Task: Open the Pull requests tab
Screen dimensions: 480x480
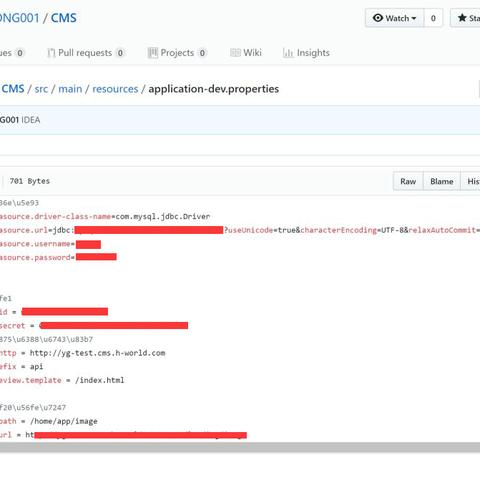Action: pyautogui.click(x=86, y=53)
